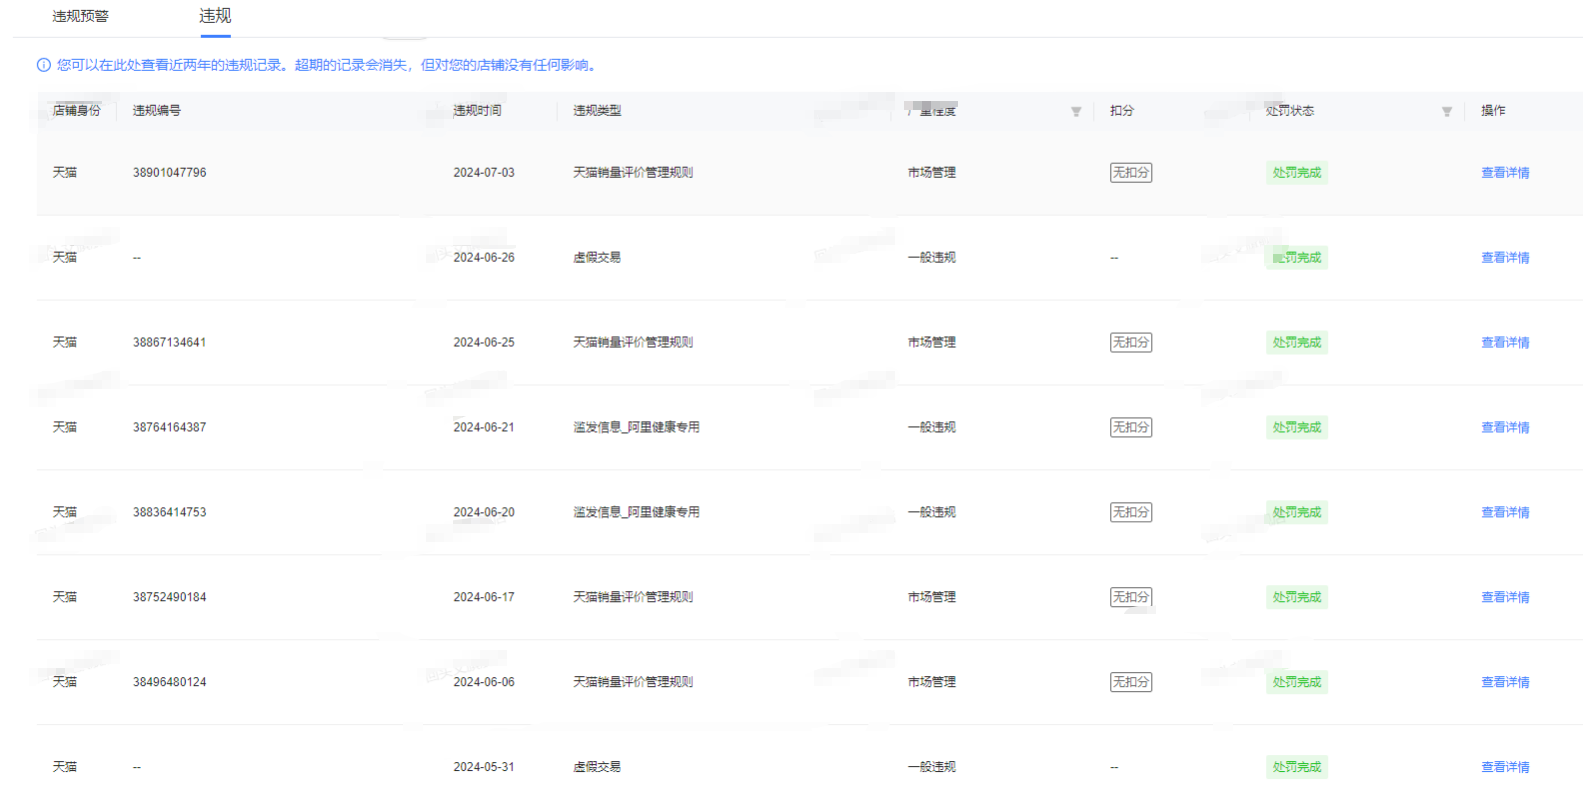1583x810 pixels.
Task: View details of violation 38496480124
Action: [x=1504, y=683]
